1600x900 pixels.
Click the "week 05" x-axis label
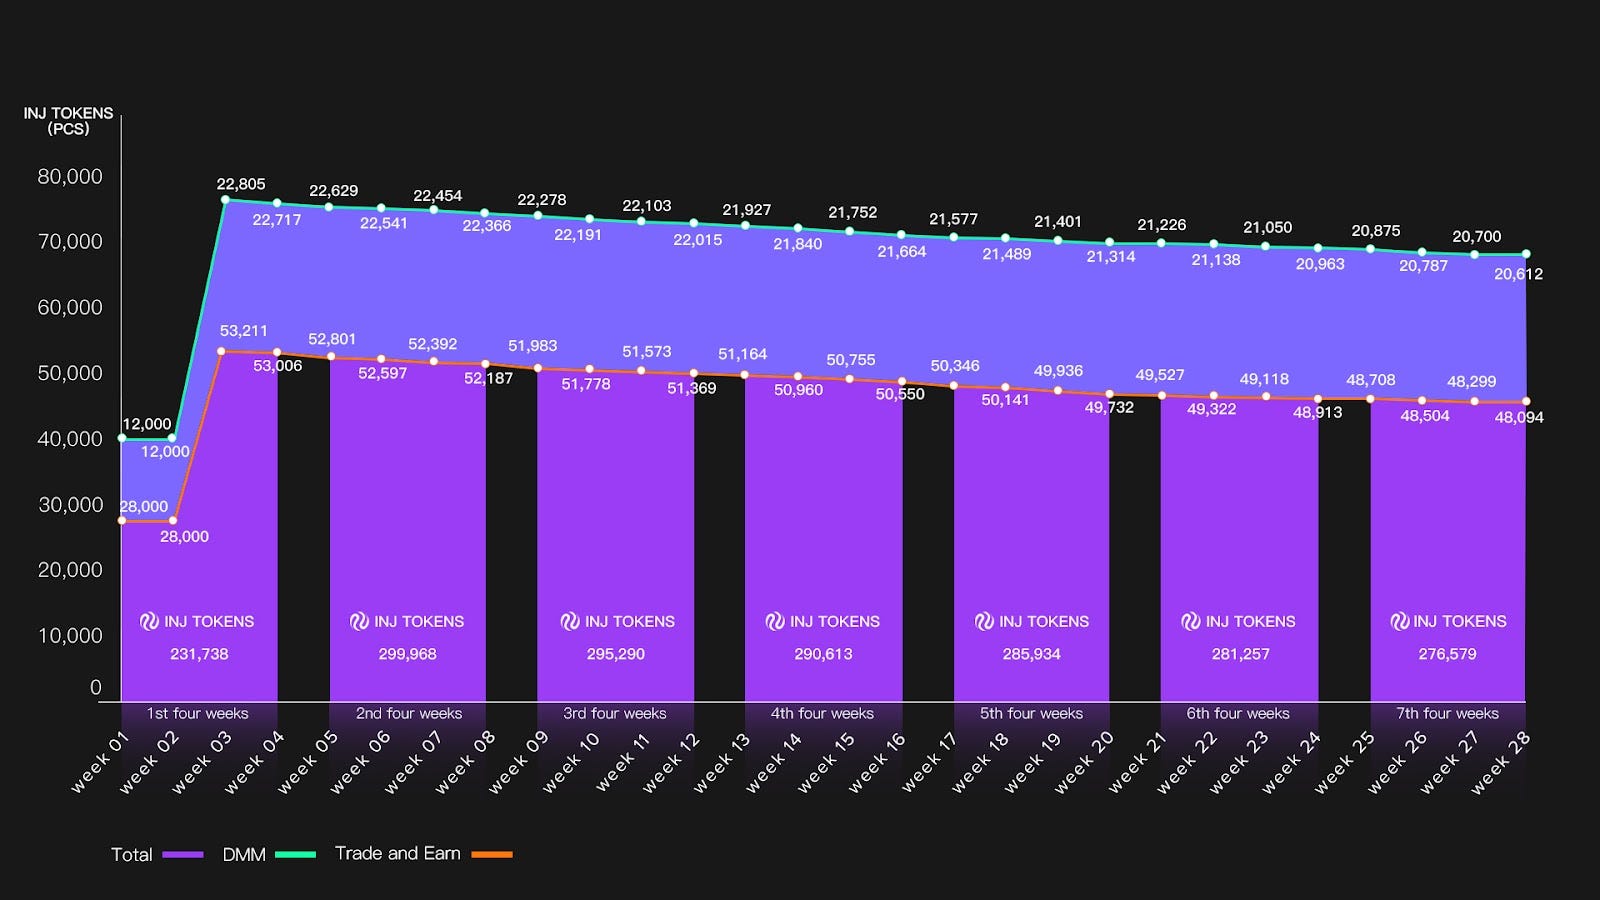[x=308, y=763]
